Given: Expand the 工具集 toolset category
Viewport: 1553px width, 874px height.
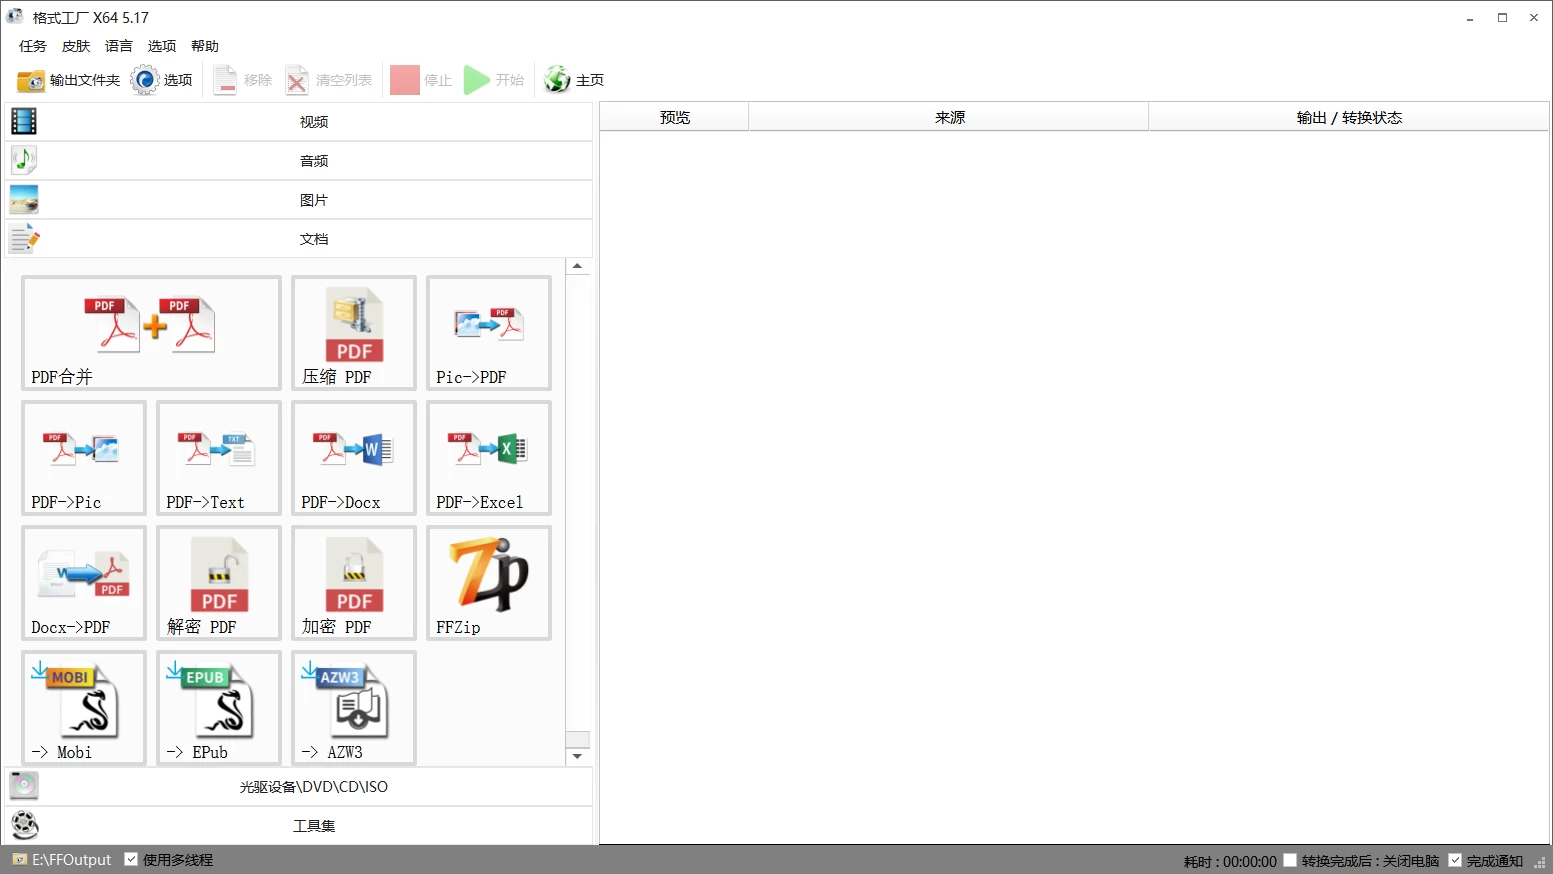Looking at the screenshot, I should (x=299, y=825).
